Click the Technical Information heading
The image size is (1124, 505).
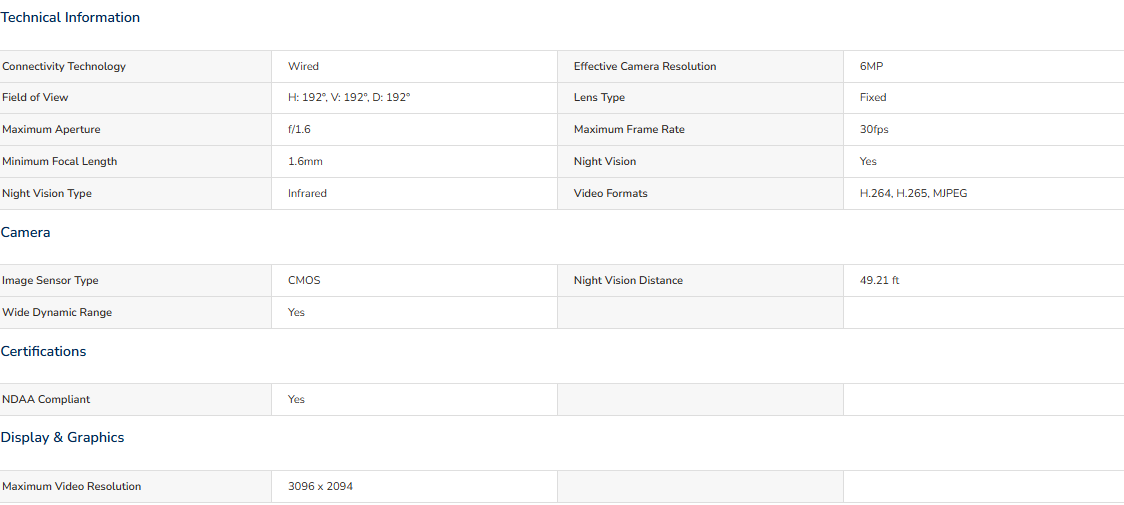[70, 18]
